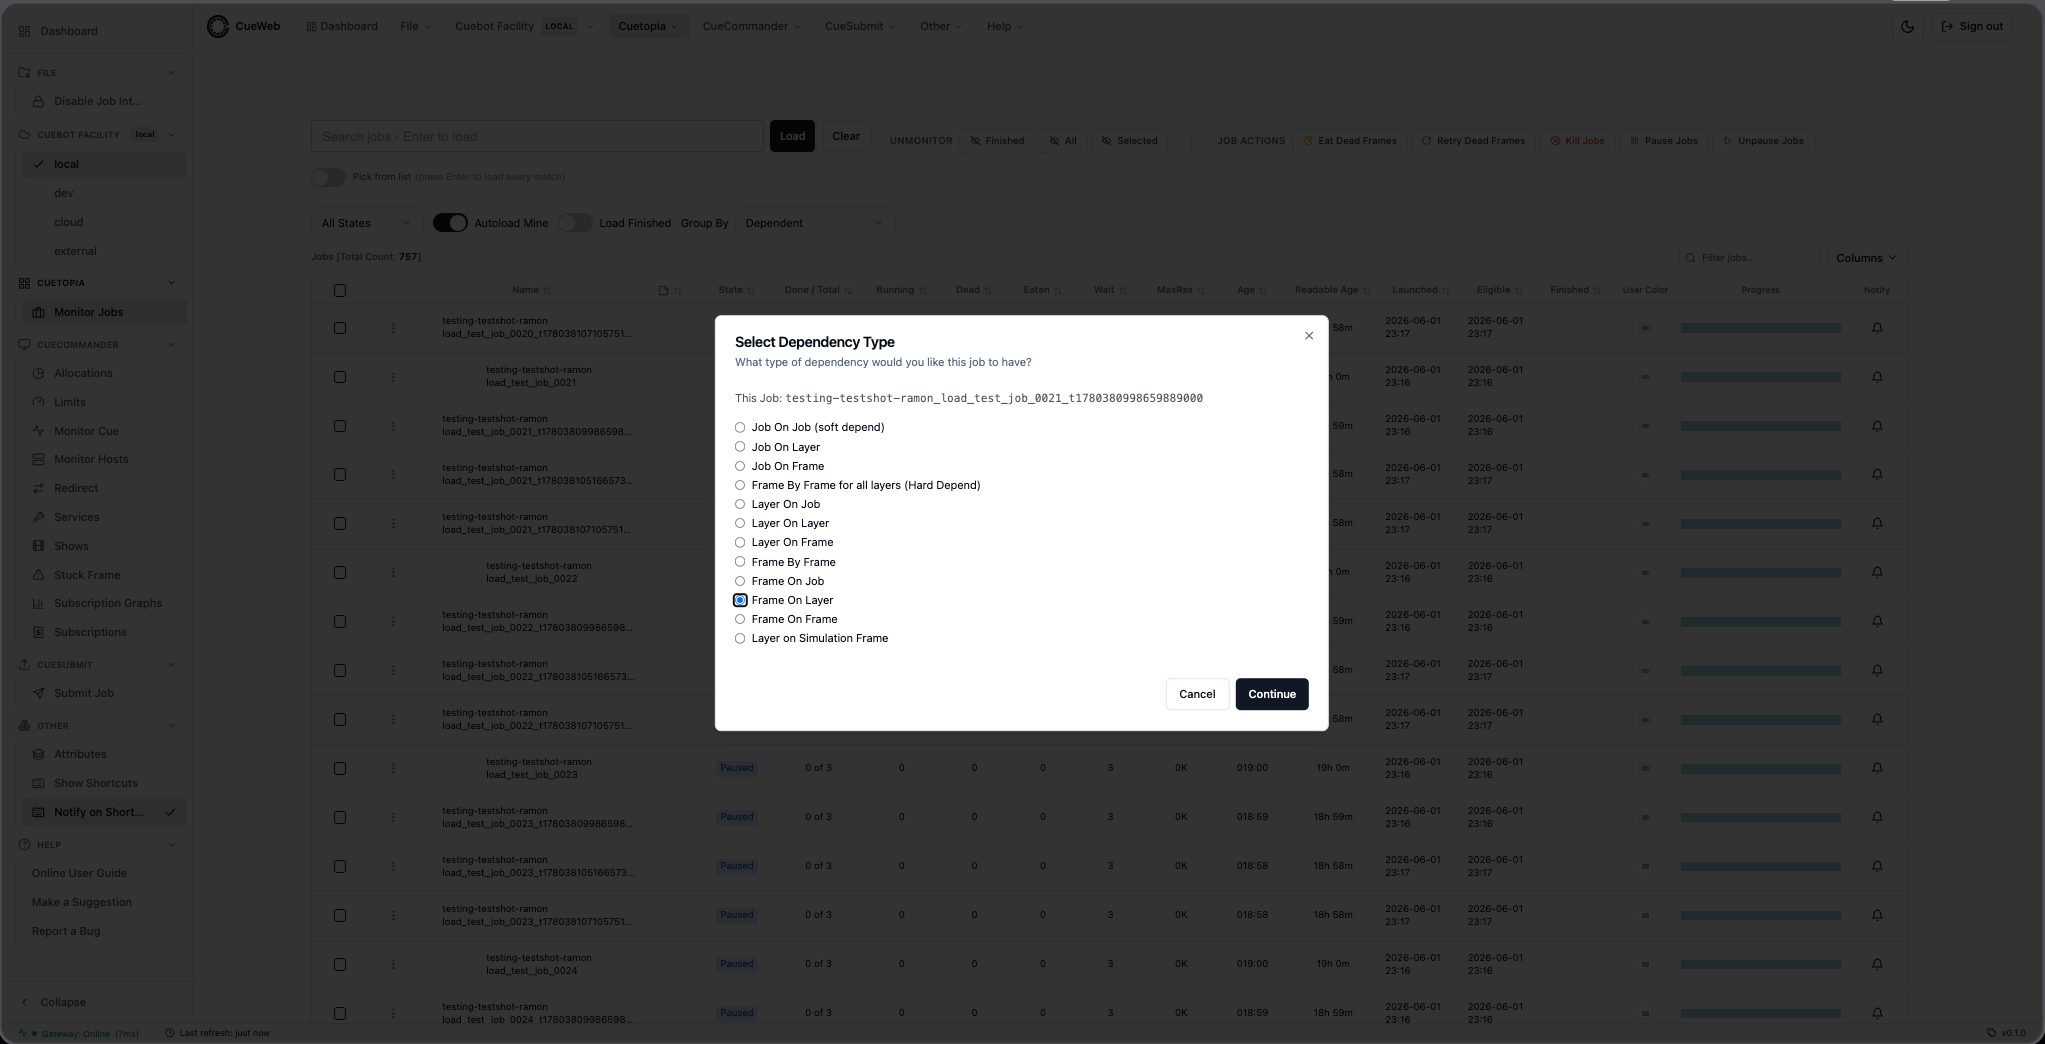Click Monitor Jobs sidebar icon
Screen dimensions: 2045x1044
click(38, 312)
